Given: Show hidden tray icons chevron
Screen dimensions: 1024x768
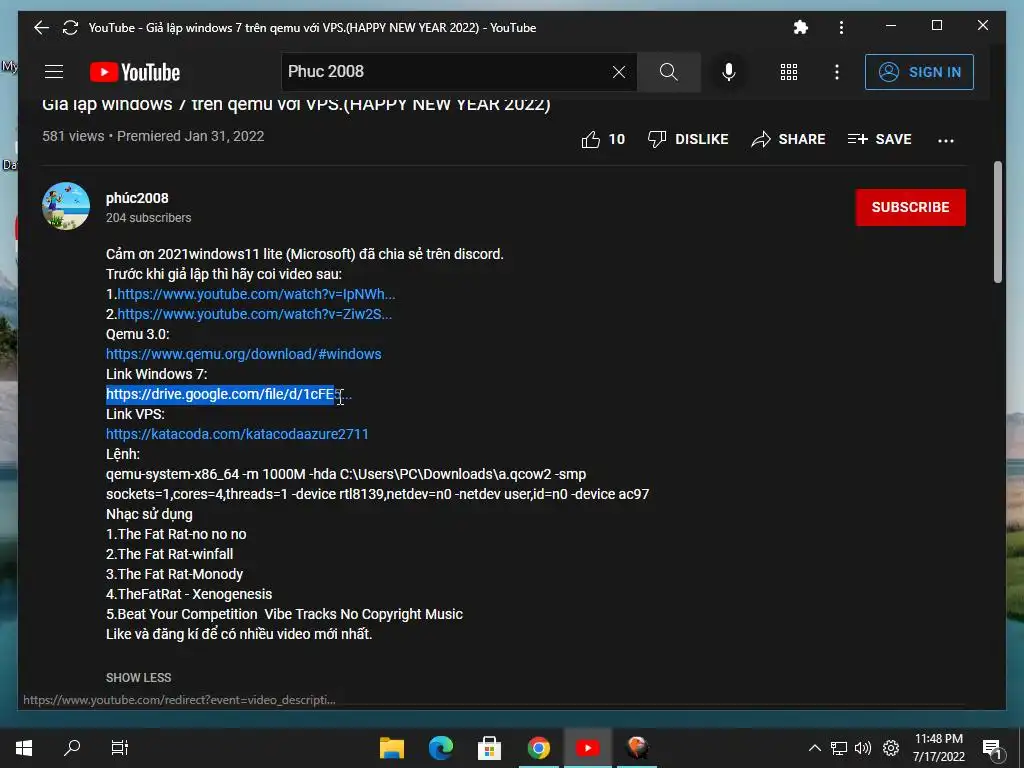Looking at the screenshot, I should (x=814, y=748).
